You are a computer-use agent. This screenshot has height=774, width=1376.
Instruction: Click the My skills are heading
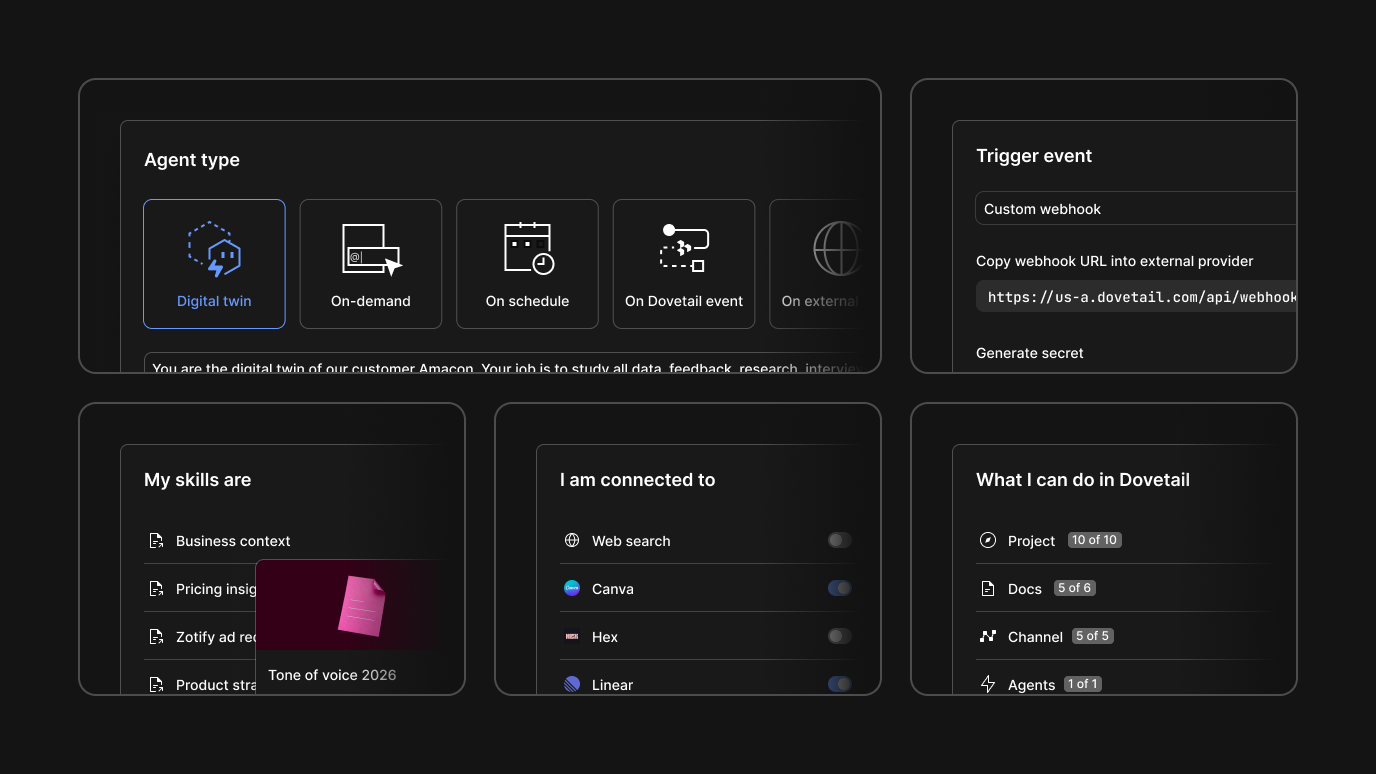(197, 480)
